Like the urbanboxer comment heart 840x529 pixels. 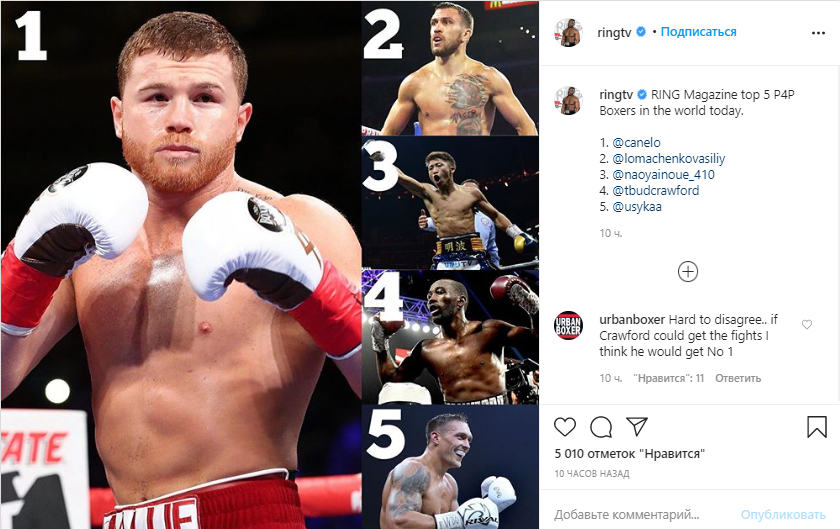[806, 324]
